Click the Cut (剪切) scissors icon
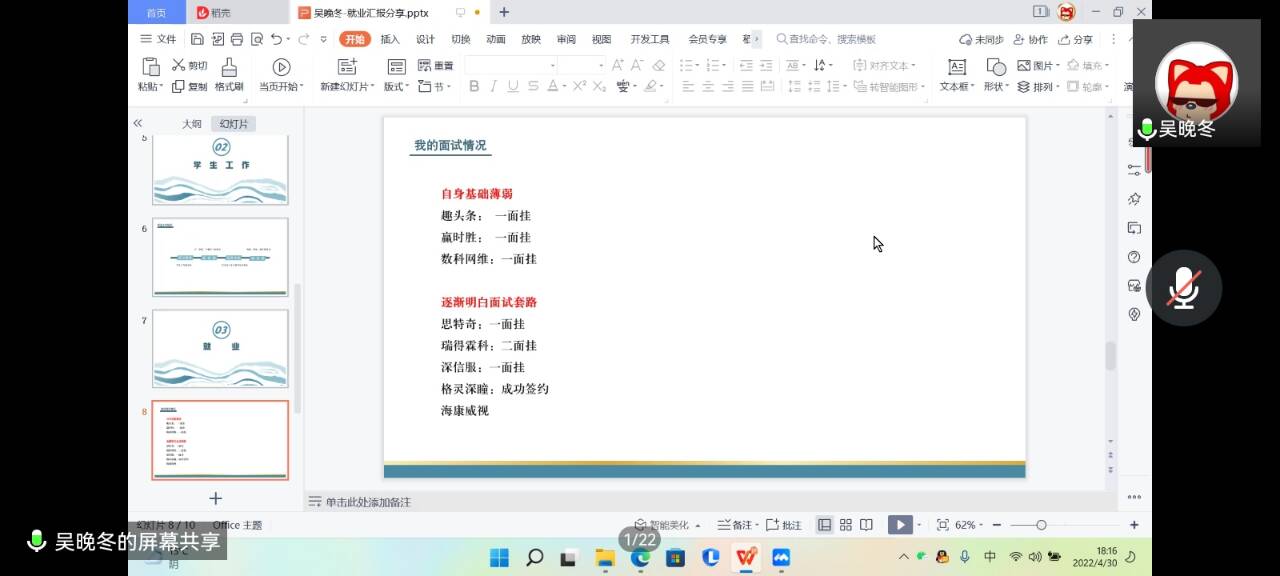Viewport: 1280px width, 576px height. tap(179, 65)
